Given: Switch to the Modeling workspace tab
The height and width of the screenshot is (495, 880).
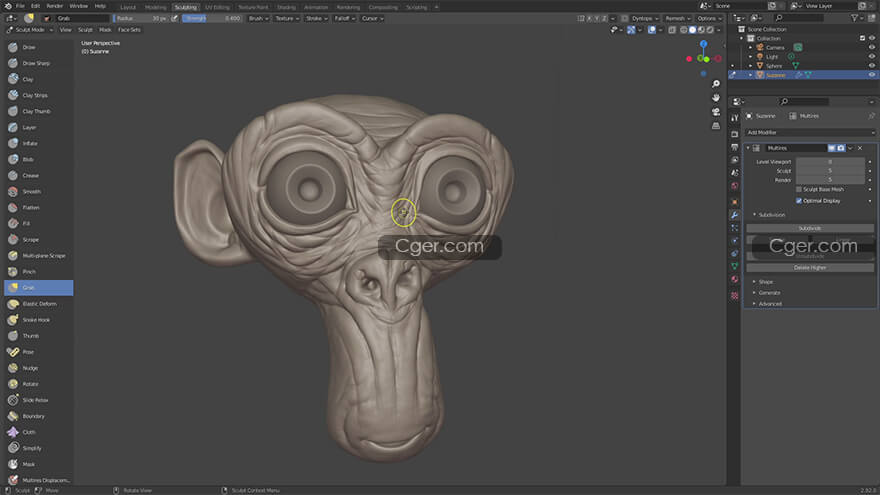Looking at the screenshot, I should pyautogui.click(x=155, y=7).
